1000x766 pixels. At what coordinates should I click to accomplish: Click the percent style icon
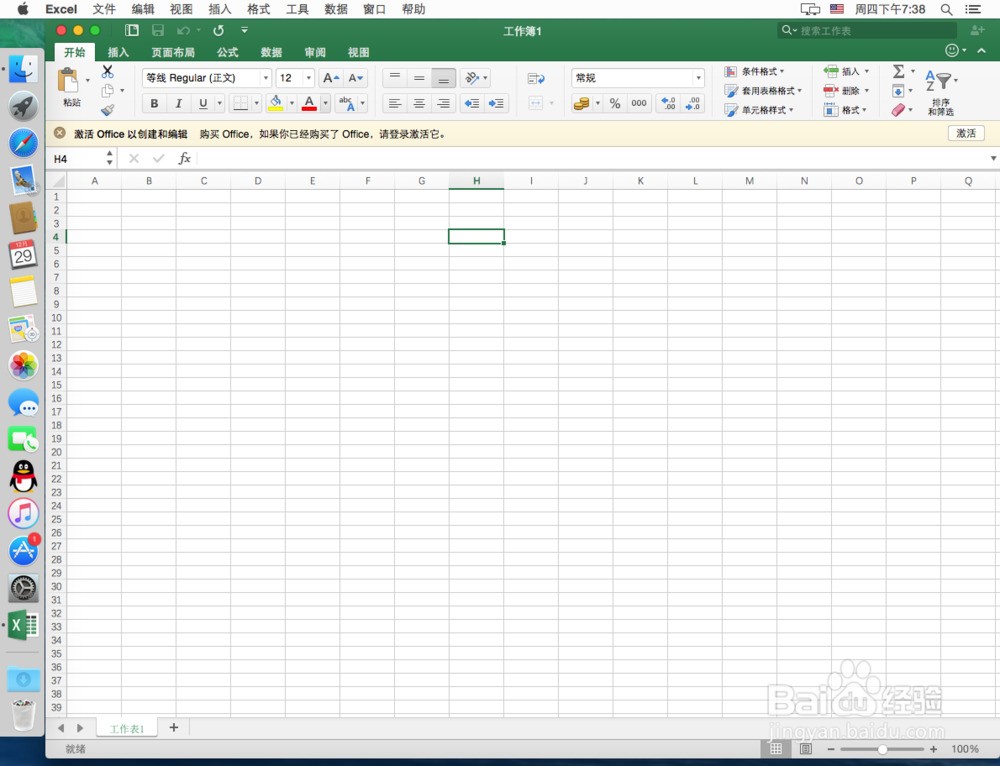613,103
